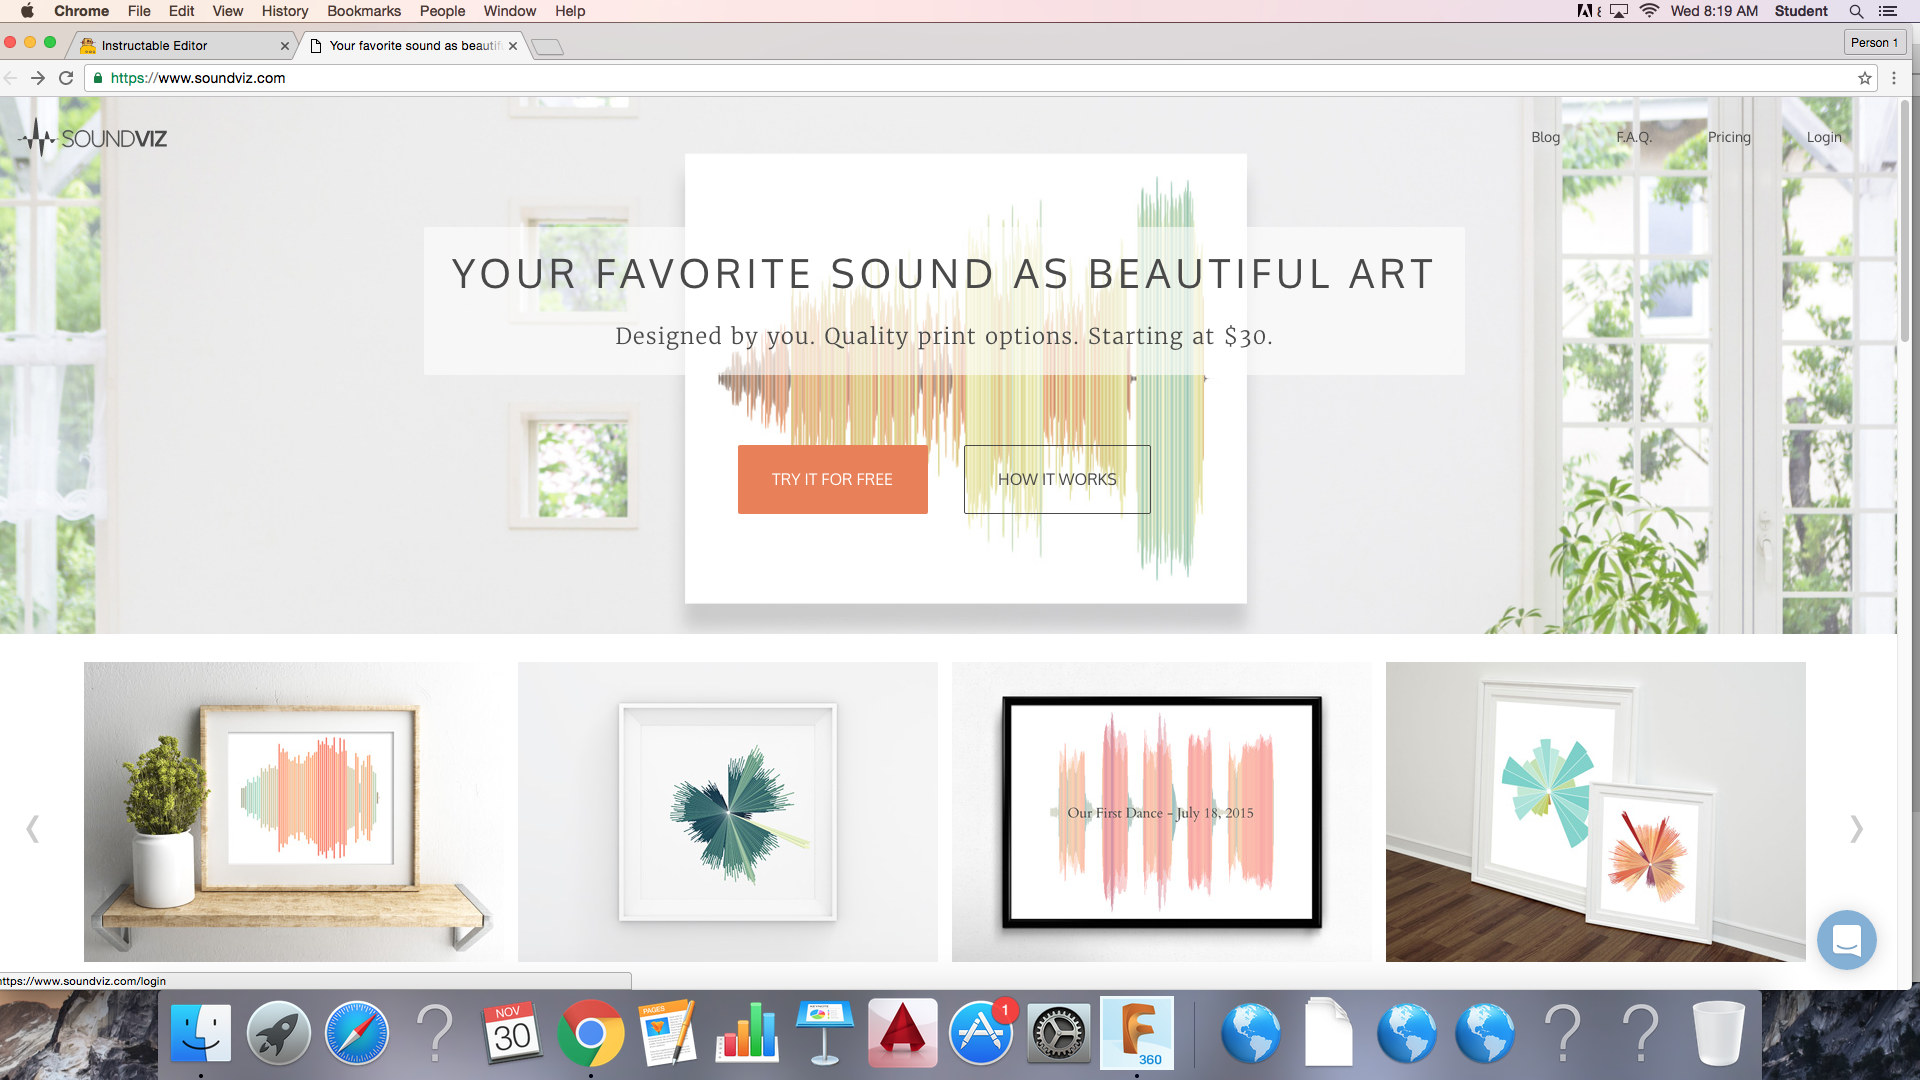1920x1080 pixels.
Task: Click the Pricing navigation link
Action: pyautogui.click(x=1730, y=137)
